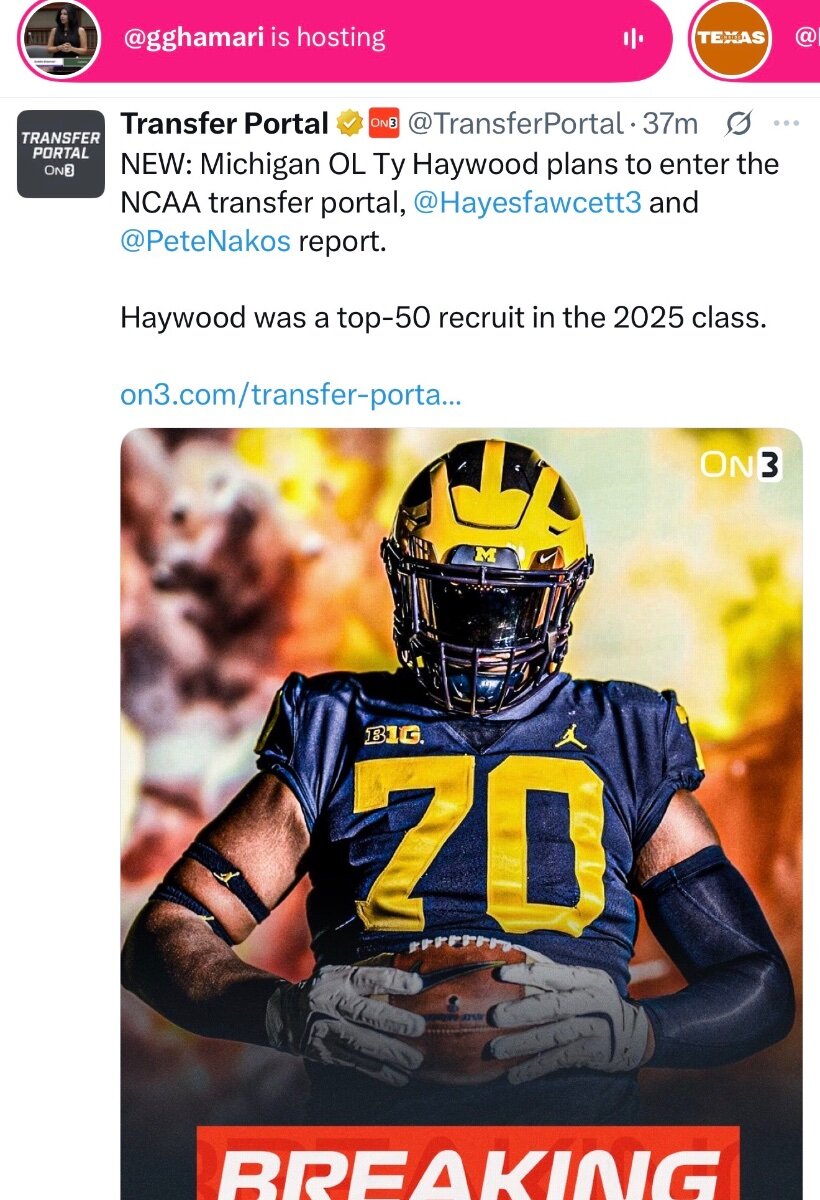The height and width of the screenshot is (1200, 820).
Task: Tap the red On3 affiliate badge
Action: click(384, 124)
